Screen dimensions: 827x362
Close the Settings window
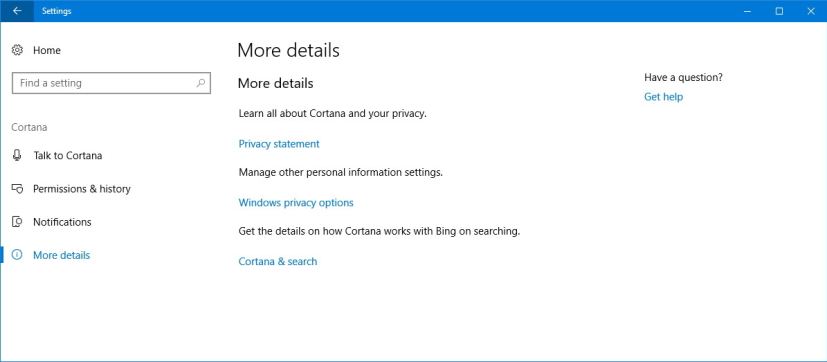coord(811,11)
